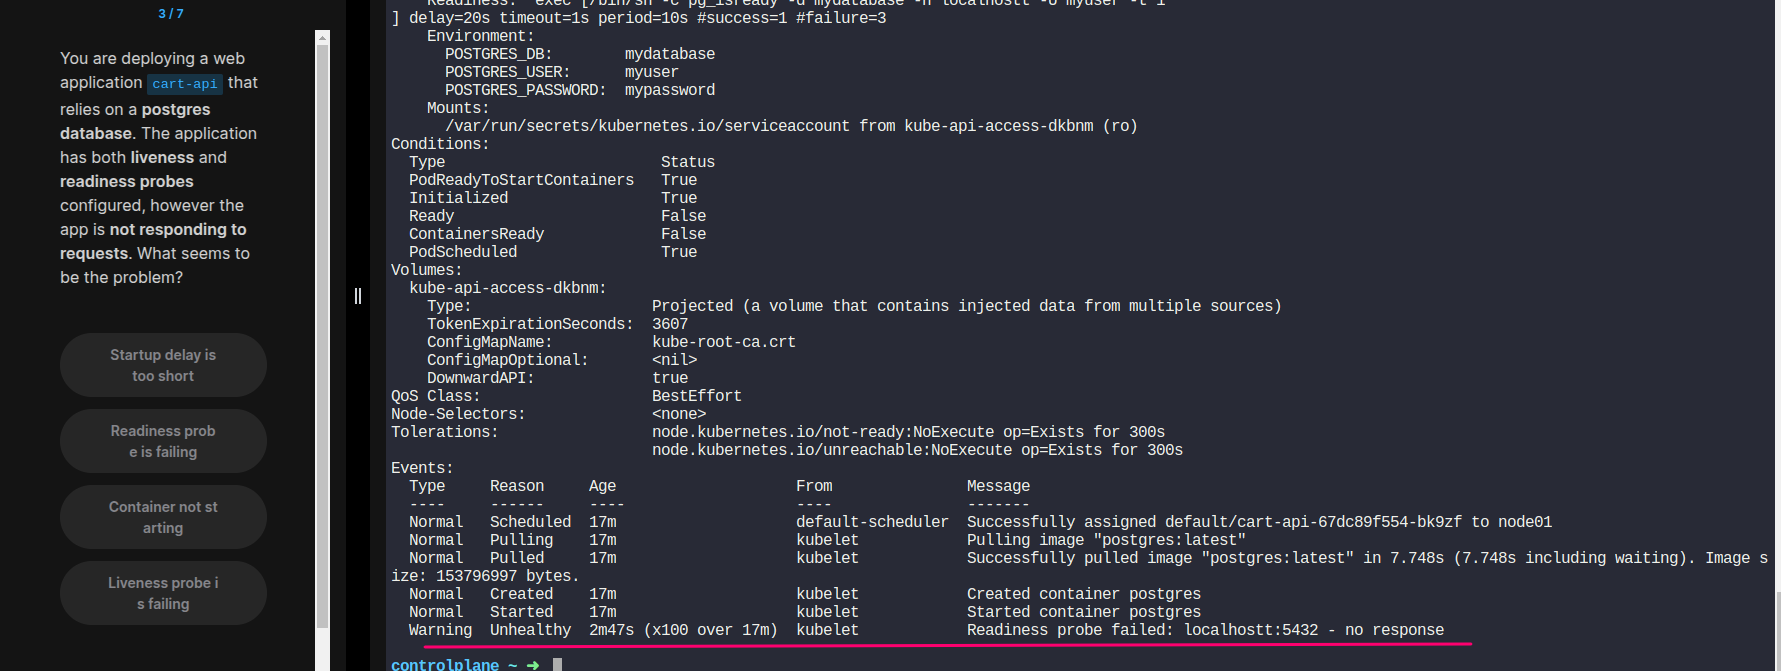Click the BestEffort QoS class value

697,396
